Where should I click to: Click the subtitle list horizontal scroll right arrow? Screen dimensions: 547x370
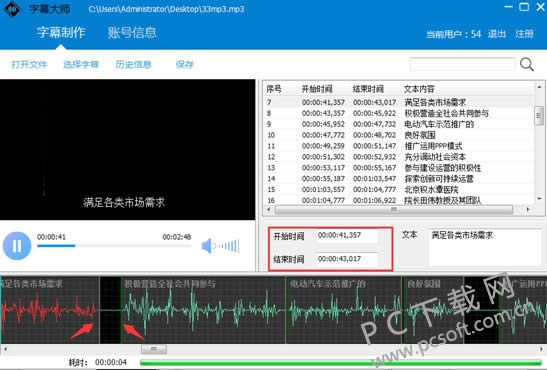tap(528, 210)
